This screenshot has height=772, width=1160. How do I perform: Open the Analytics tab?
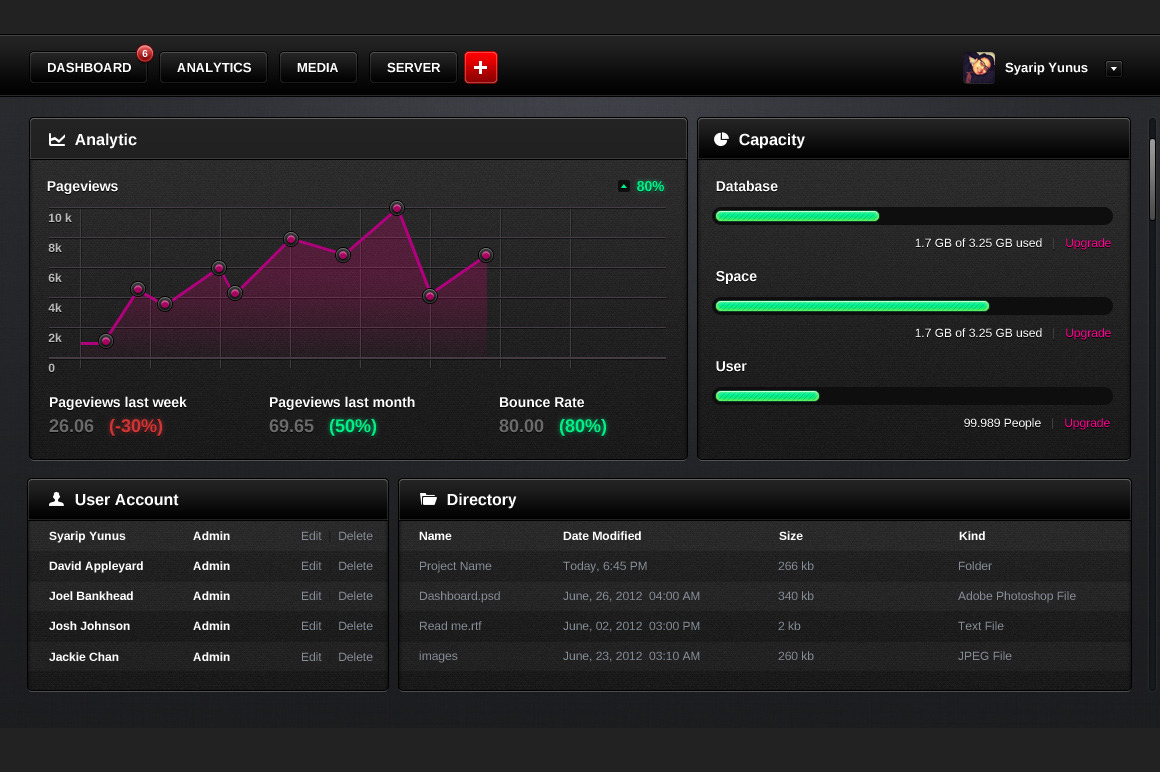214,68
